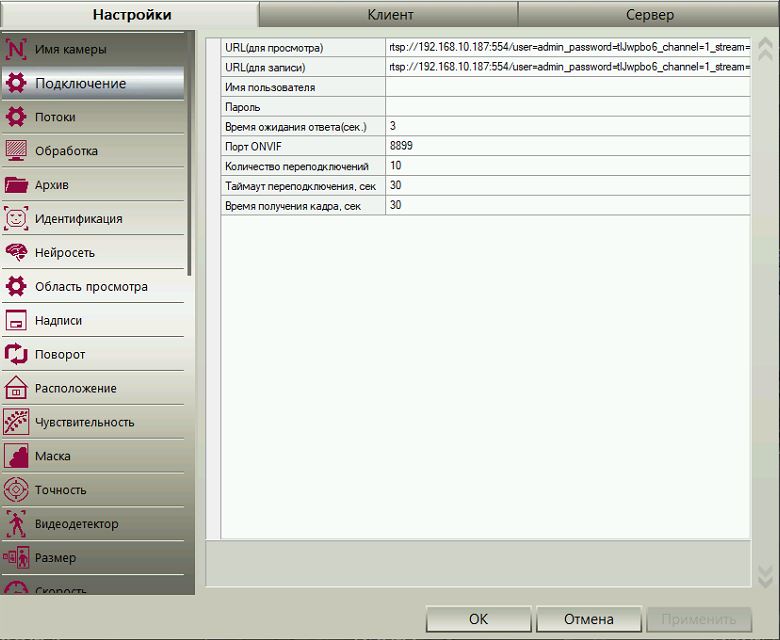Select 'Таймаут переподключения, сек' label
The image size is (780, 640).
[300, 186]
